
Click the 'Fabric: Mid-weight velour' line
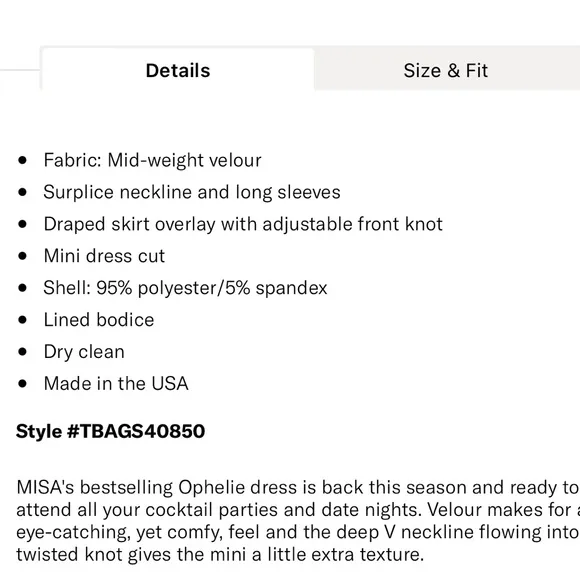[x=152, y=161]
